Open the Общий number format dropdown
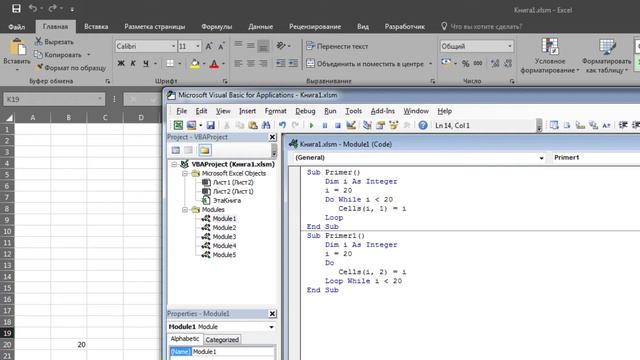This screenshot has width=640, height=360. click(x=509, y=46)
